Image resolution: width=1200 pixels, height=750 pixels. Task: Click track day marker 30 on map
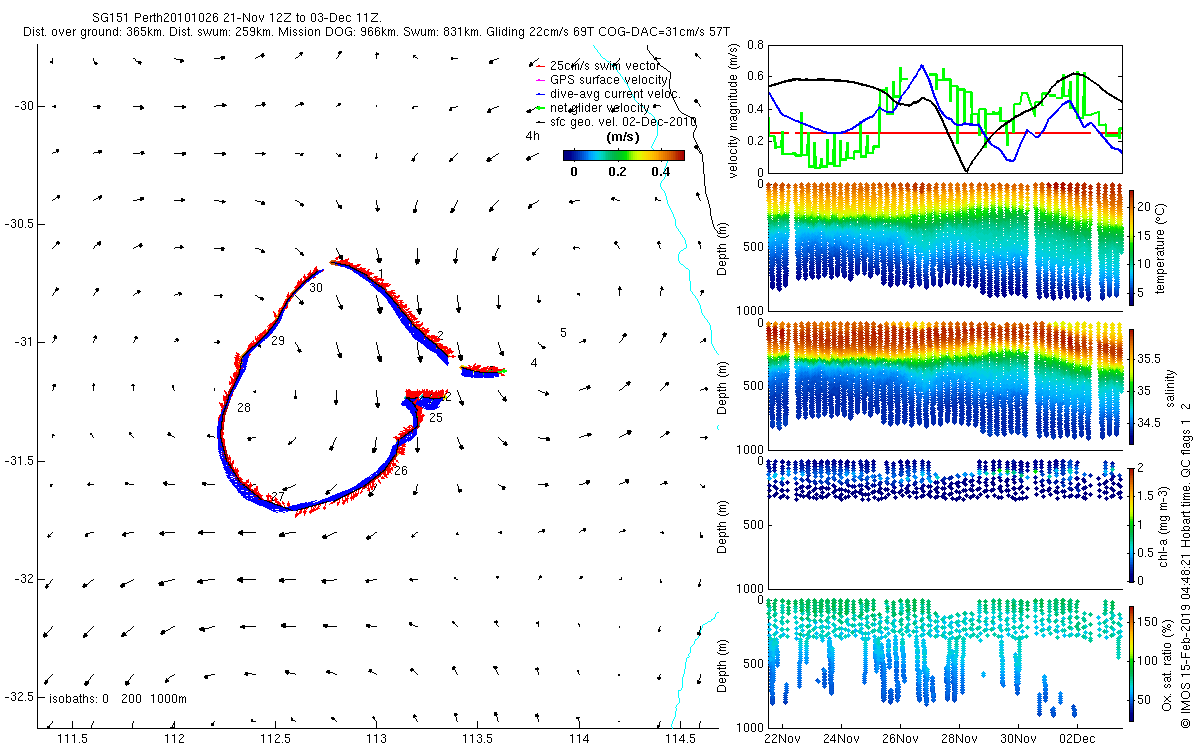(316, 288)
